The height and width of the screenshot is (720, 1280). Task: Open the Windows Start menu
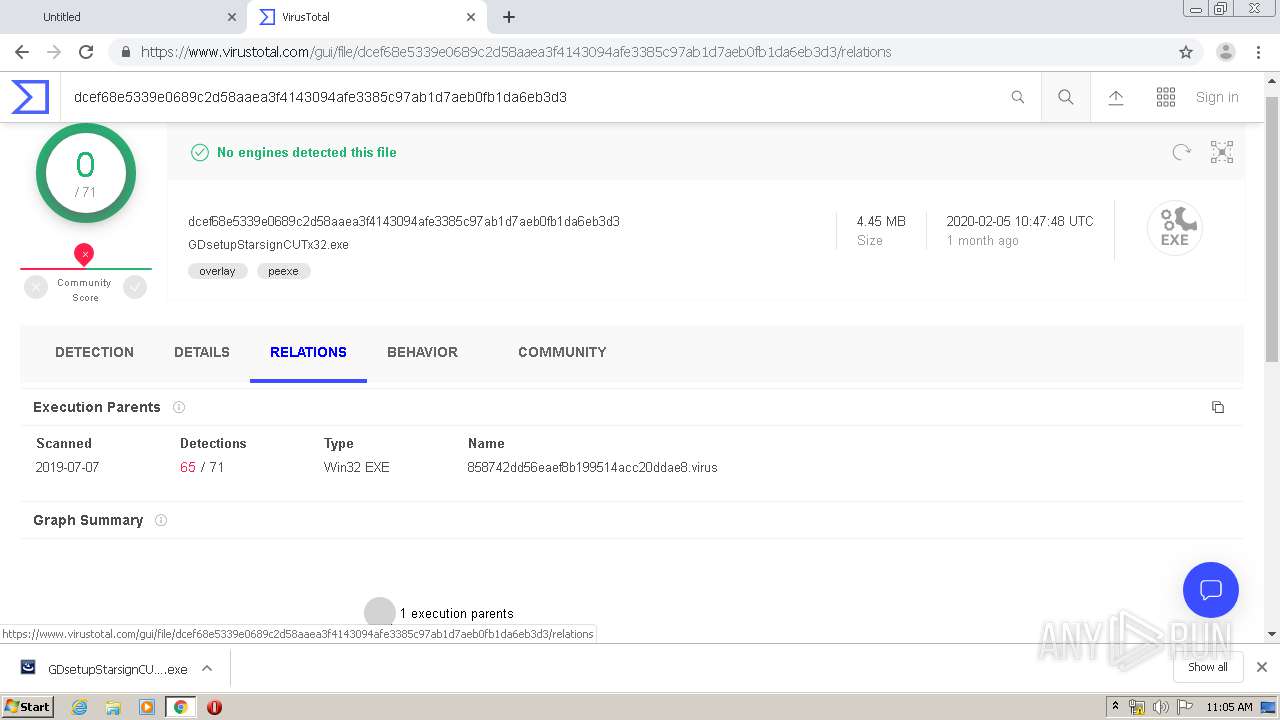click(28, 706)
